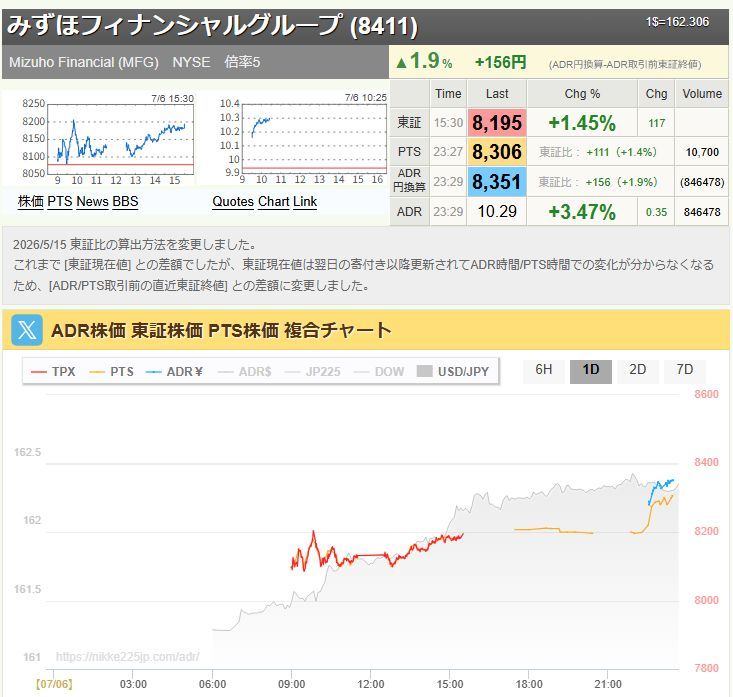
Task: Open the PTS link under Tokyo chart
Action: click(x=60, y=201)
